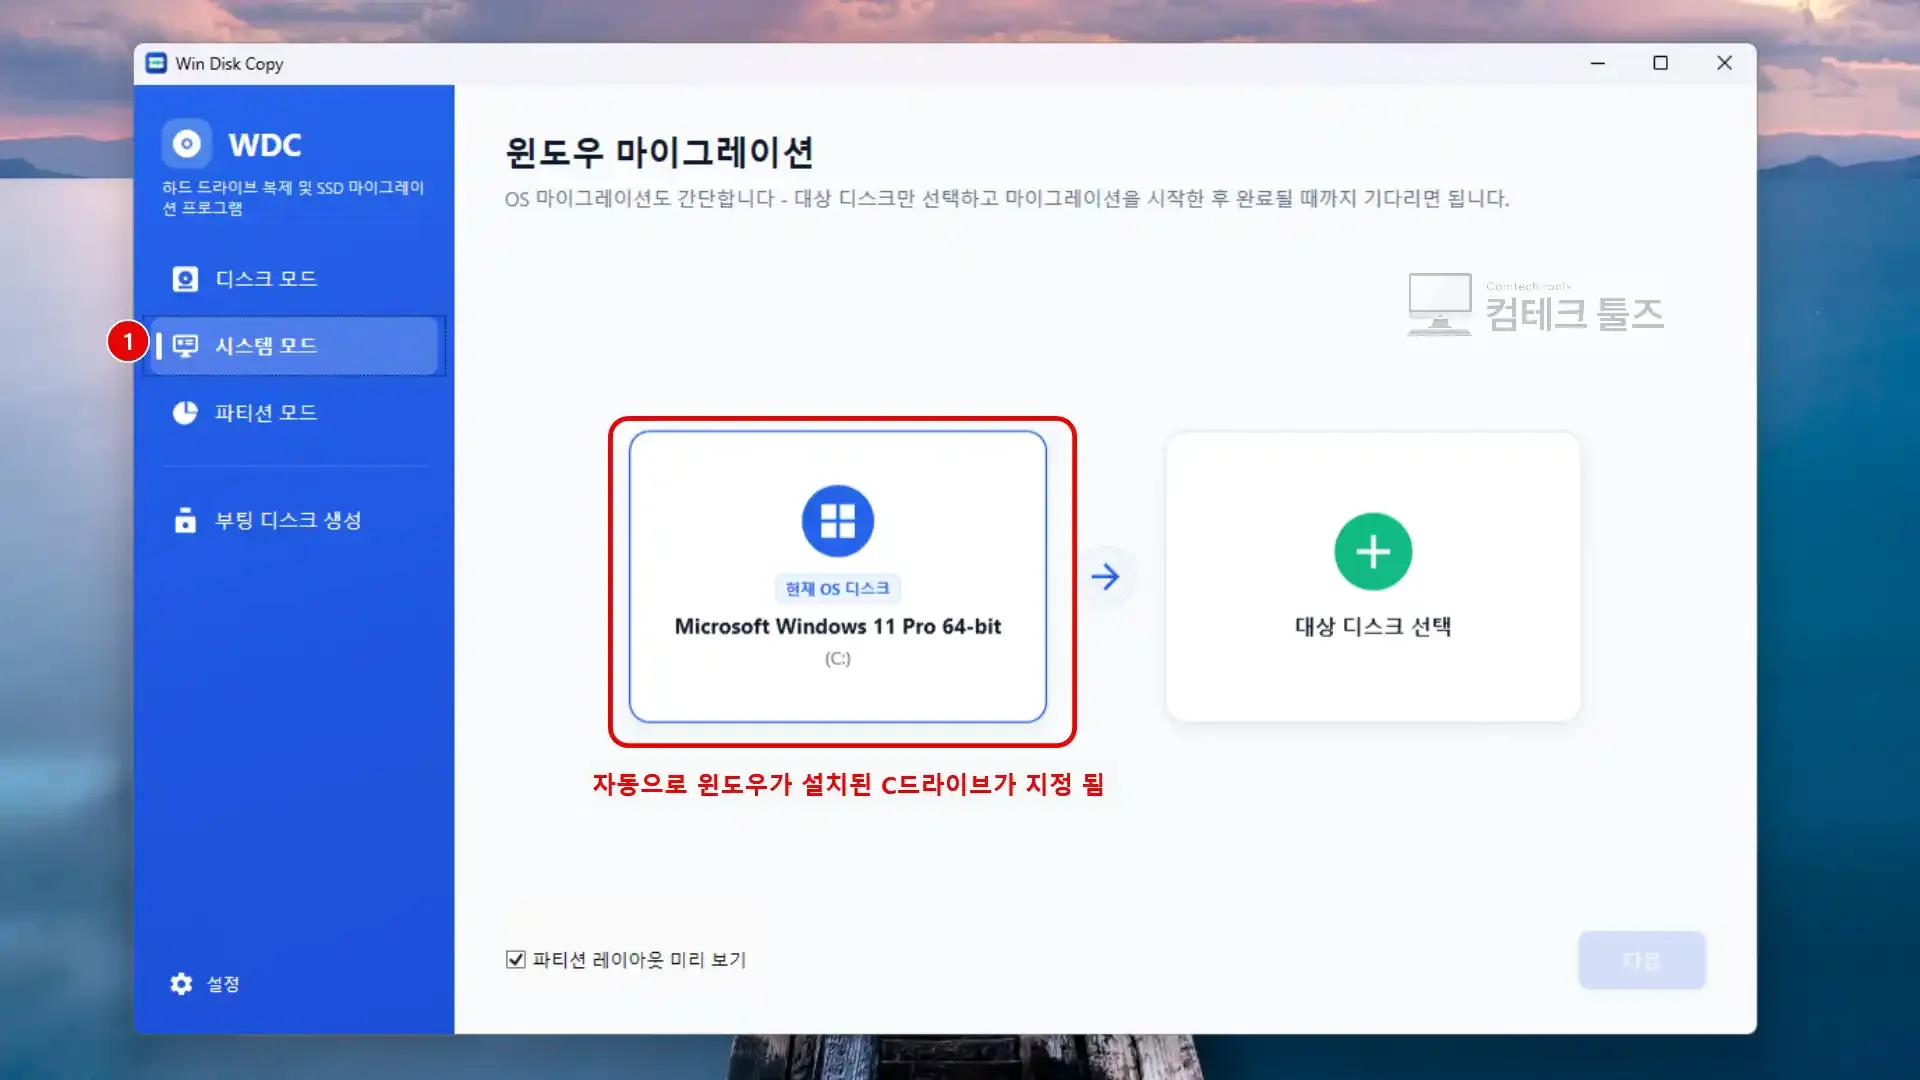Open 디스크 모드 in the sidebar
This screenshot has height=1080, width=1920.
(294, 279)
